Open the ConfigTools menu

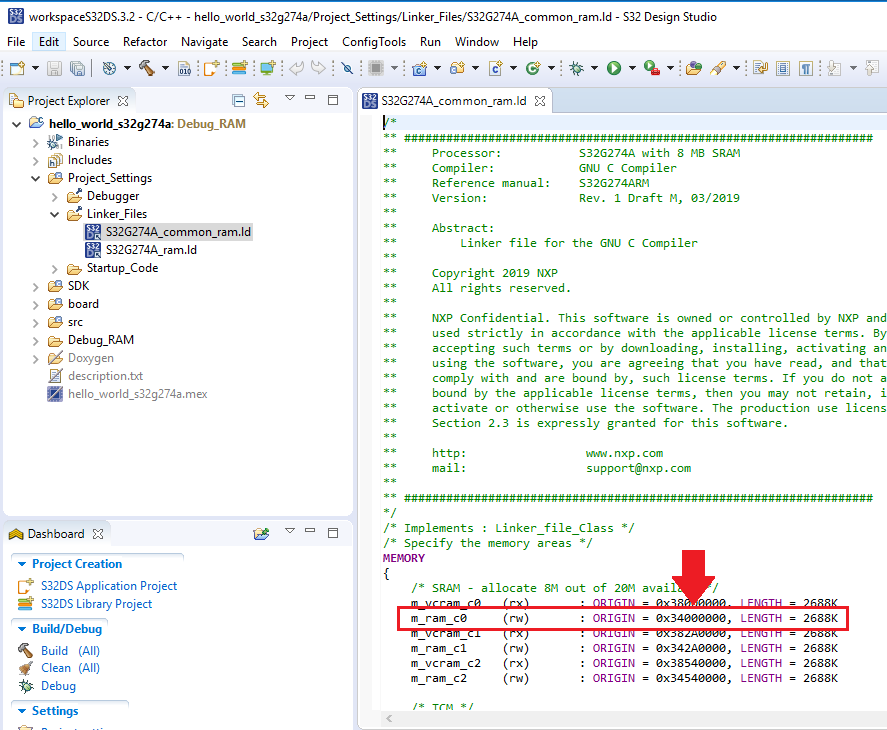point(373,42)
